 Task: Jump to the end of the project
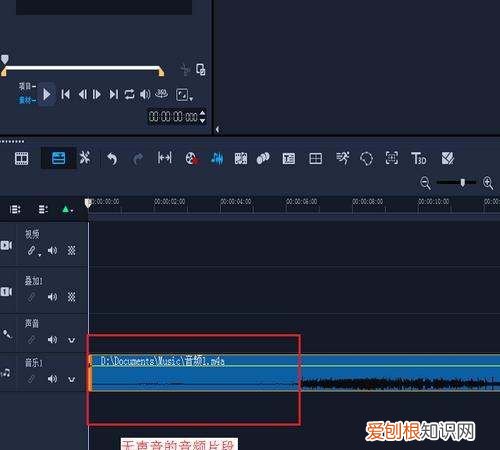point(114,95)
